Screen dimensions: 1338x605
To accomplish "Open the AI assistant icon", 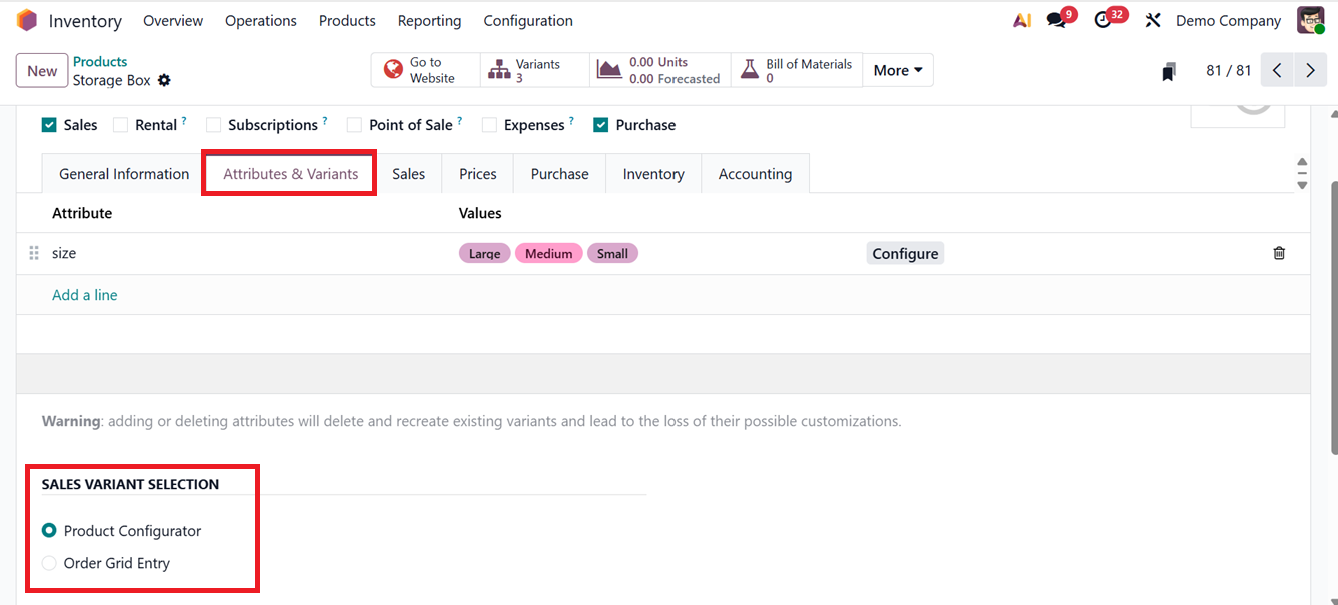I will point(1021,19).
